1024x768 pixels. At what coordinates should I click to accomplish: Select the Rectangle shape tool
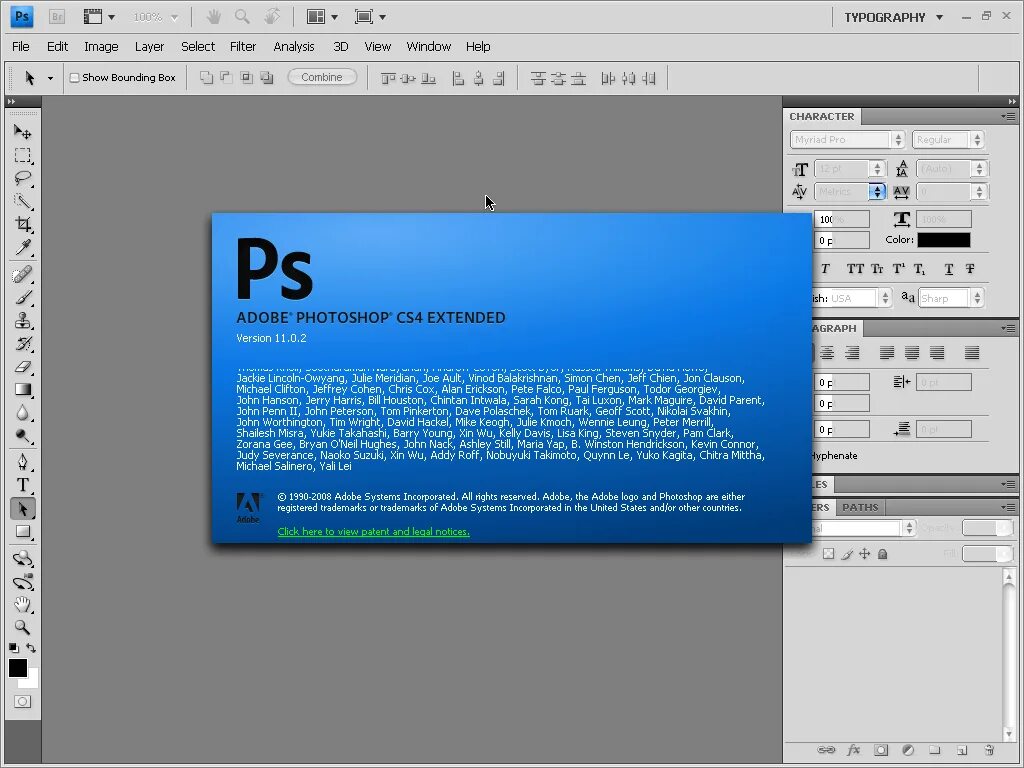click(23, 531)
